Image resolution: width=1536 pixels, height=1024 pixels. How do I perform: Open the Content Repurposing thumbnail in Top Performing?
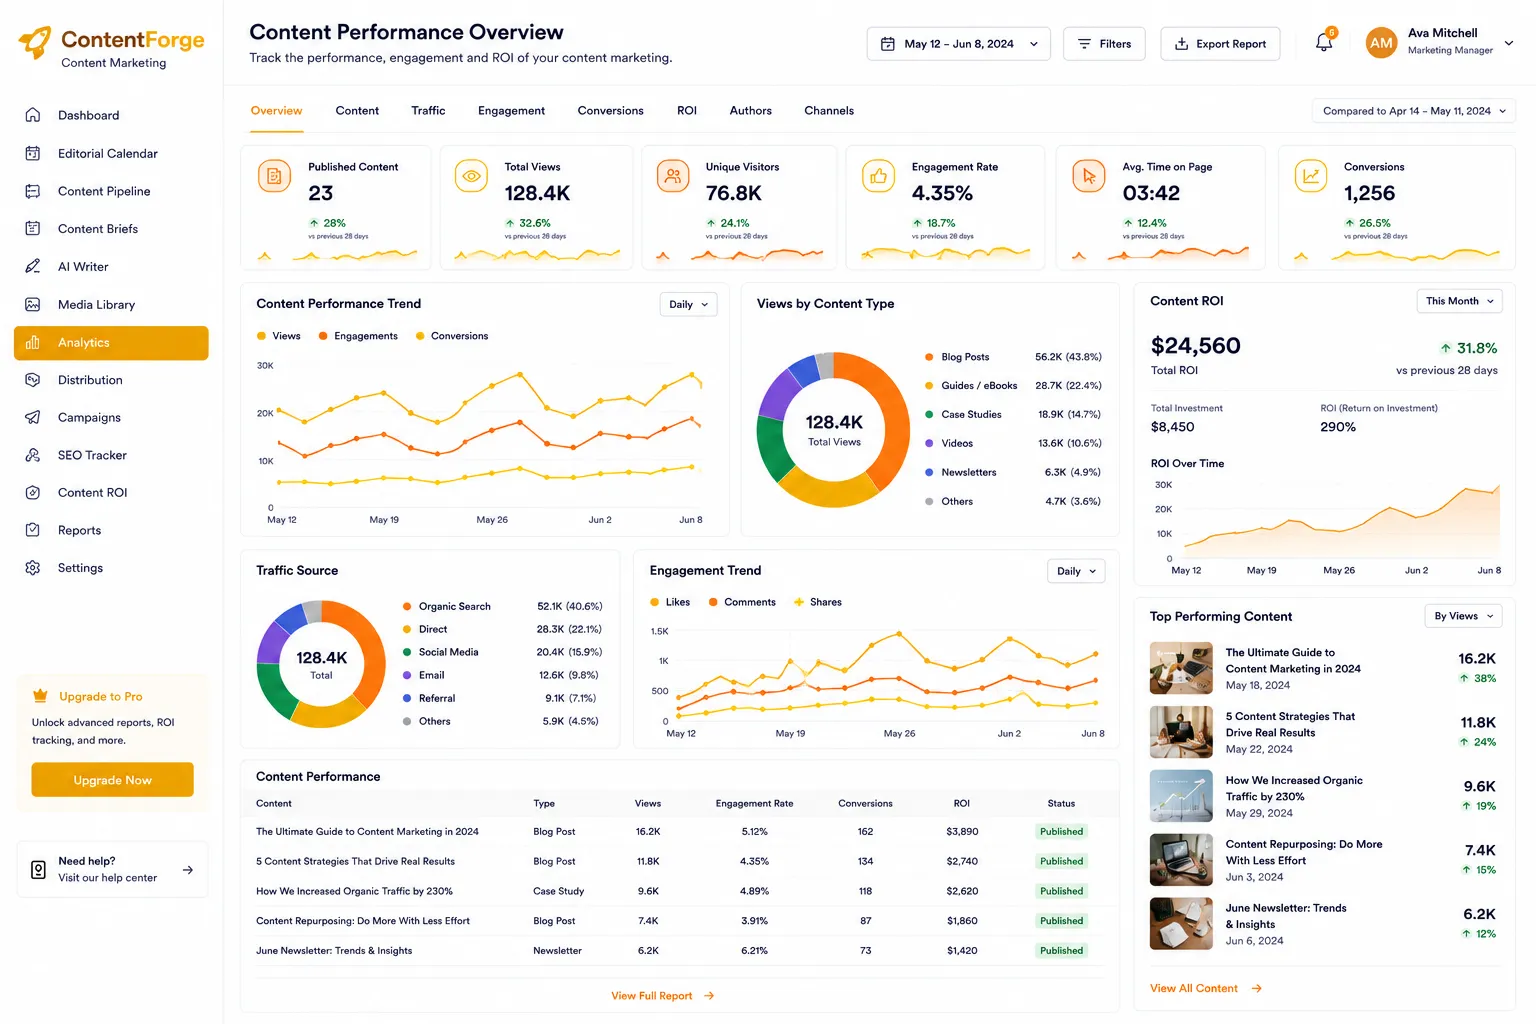1181,860
